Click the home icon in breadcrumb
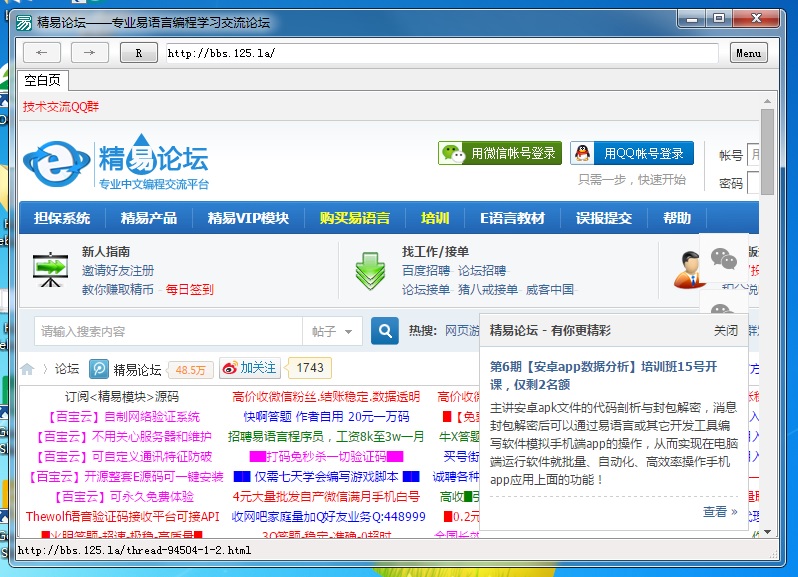 coord(27,369)
